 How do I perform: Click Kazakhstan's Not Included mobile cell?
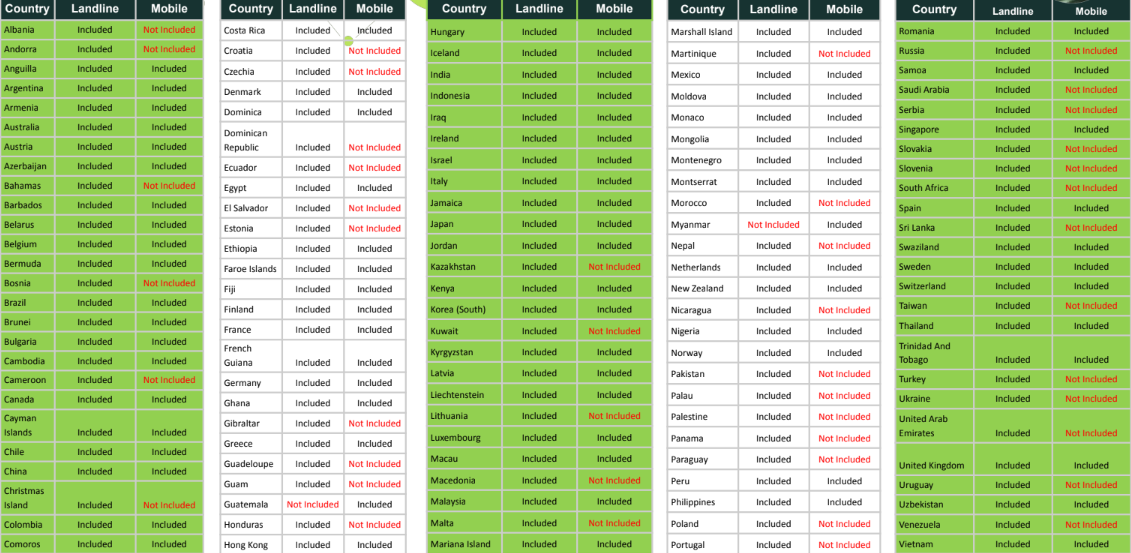(614, 267)
